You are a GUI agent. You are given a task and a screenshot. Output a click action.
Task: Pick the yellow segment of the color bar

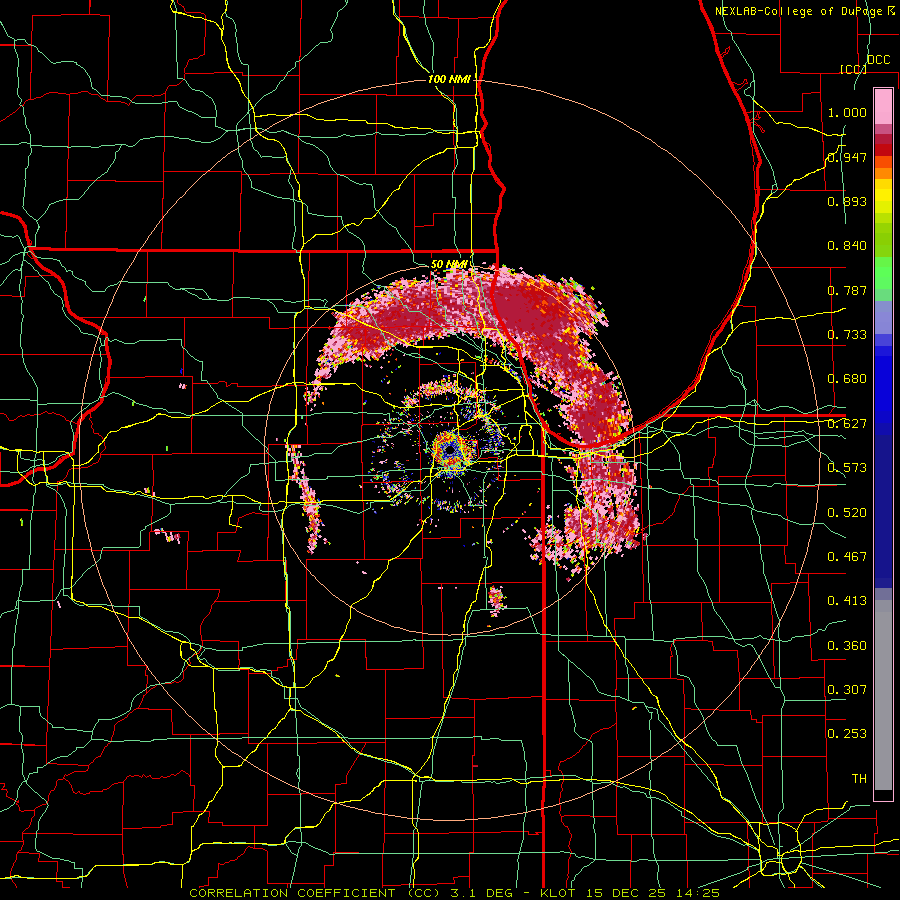pyautogui.click(x=883, y=196)
